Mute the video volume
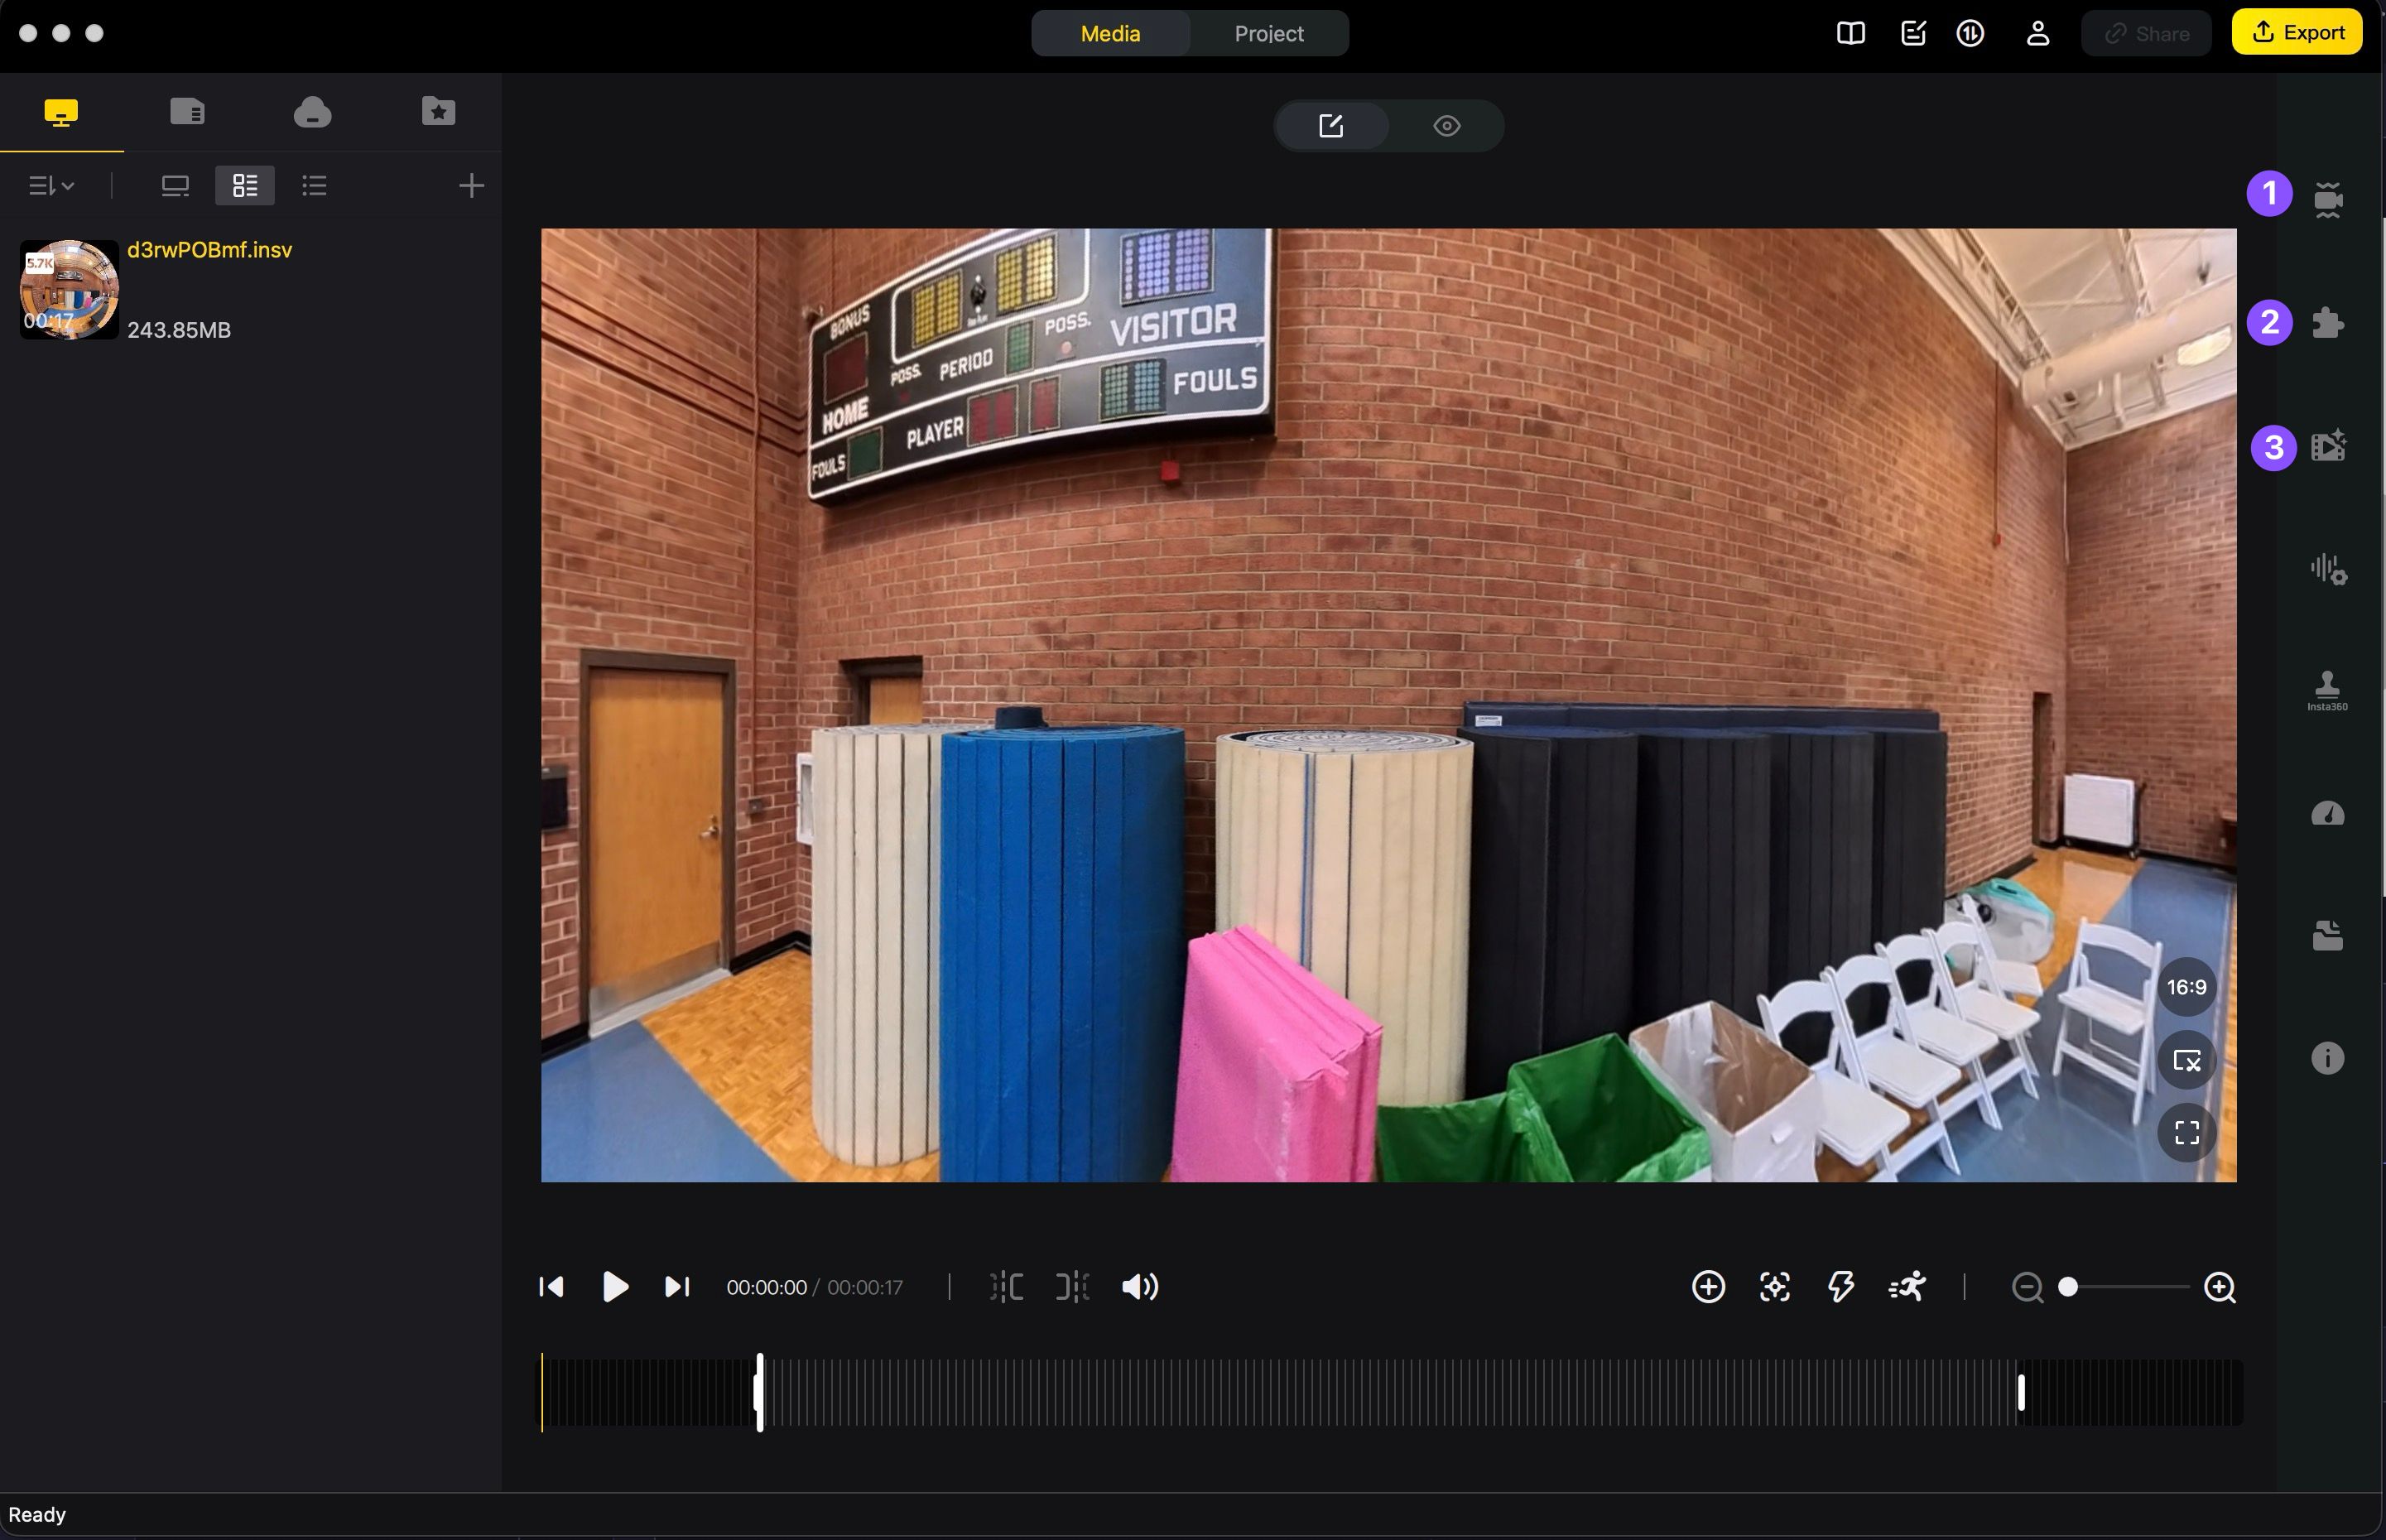The width and height of the screenshot is (2386, 1540). point(1139,1287)
